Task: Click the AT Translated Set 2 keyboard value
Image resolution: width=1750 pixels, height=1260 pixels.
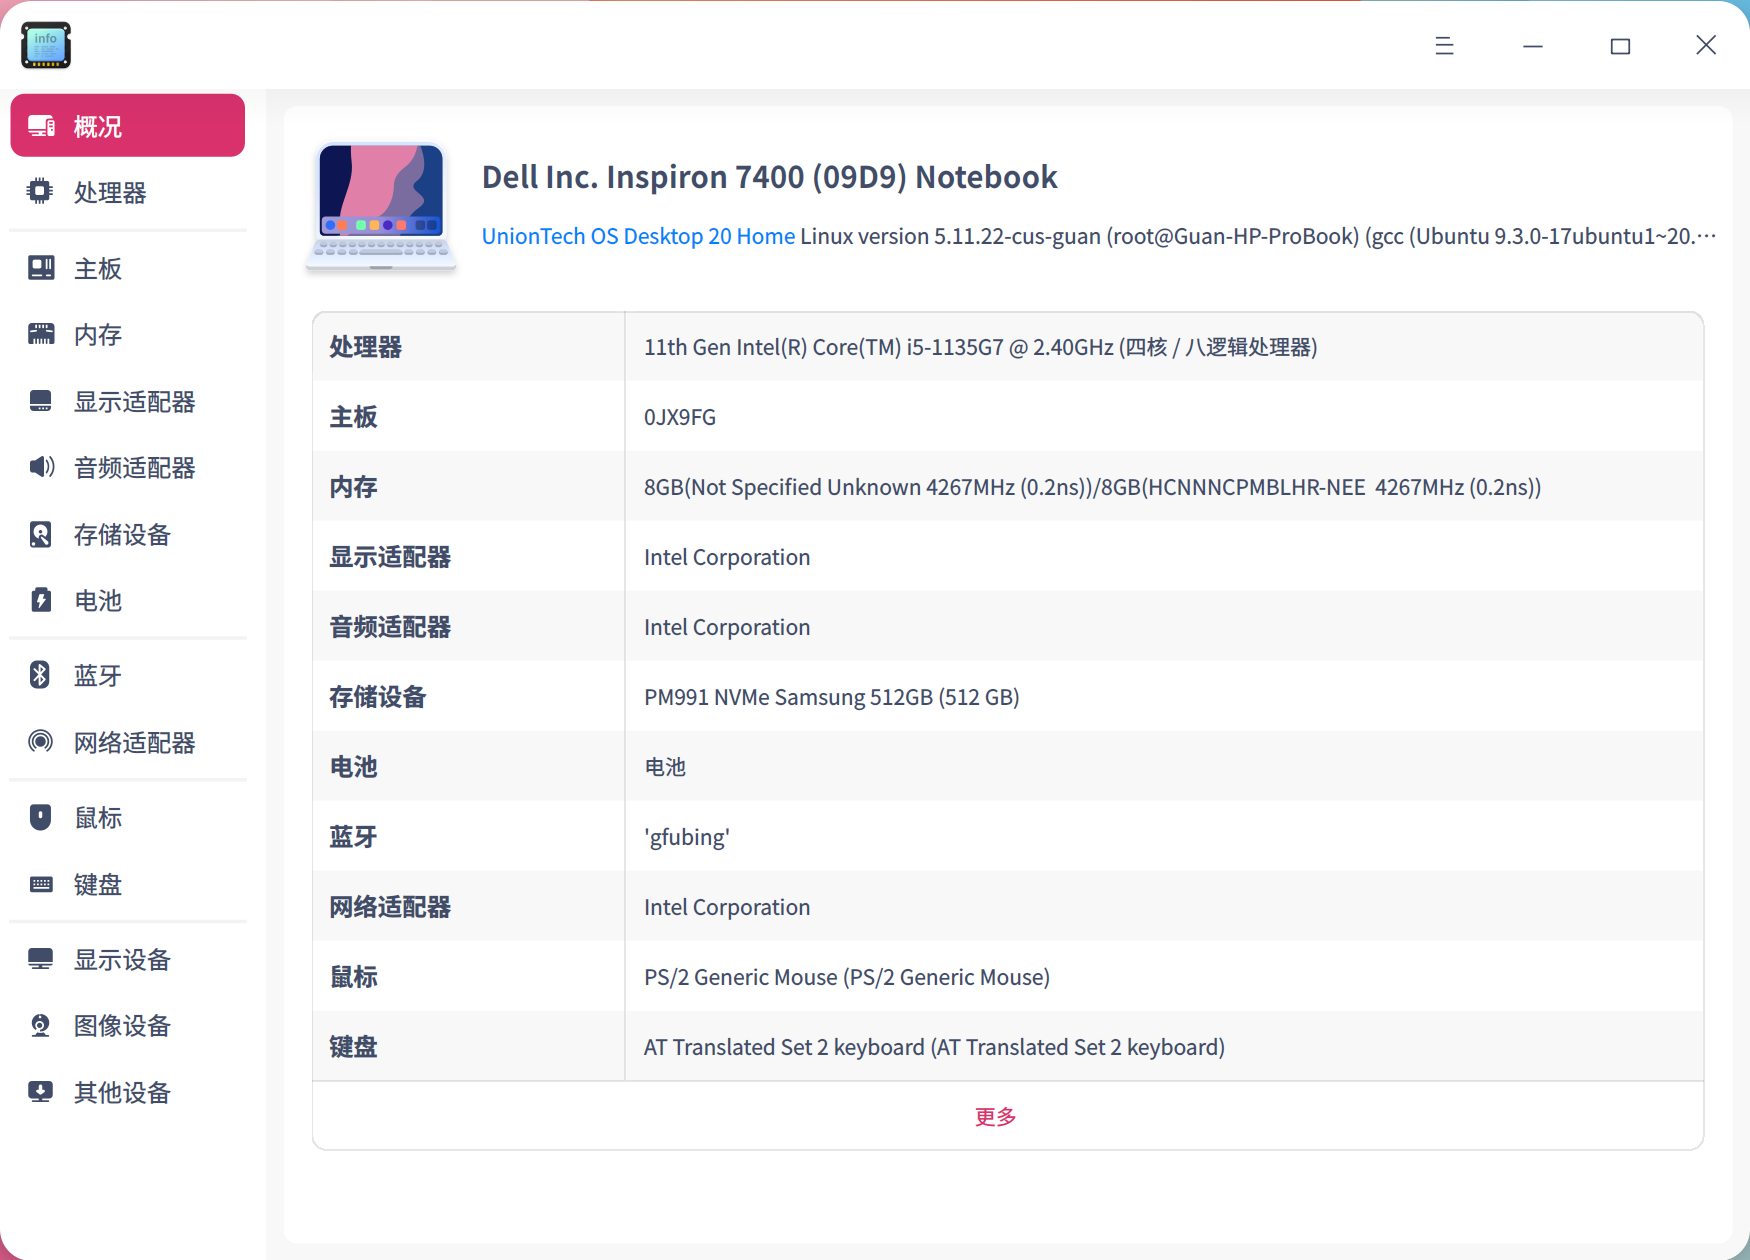Action: tap(934, 1047)
